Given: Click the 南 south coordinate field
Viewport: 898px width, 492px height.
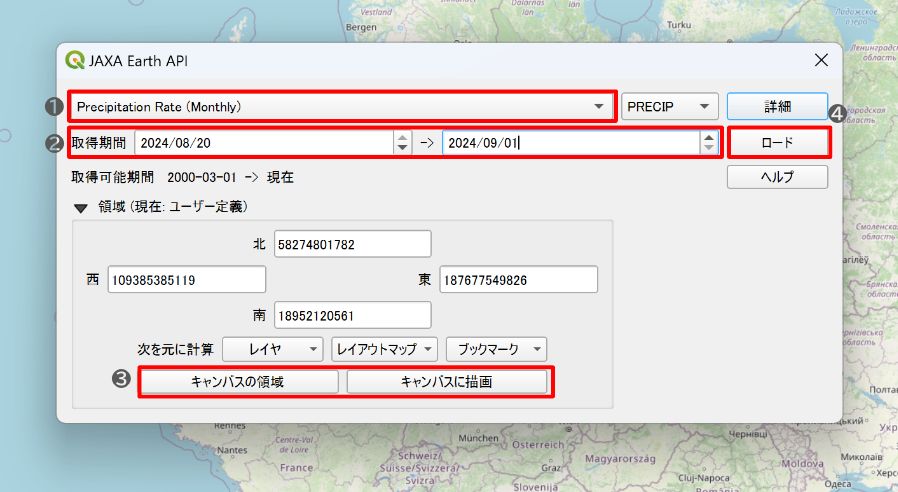Looking at the screenshot, I should [352, 315].
